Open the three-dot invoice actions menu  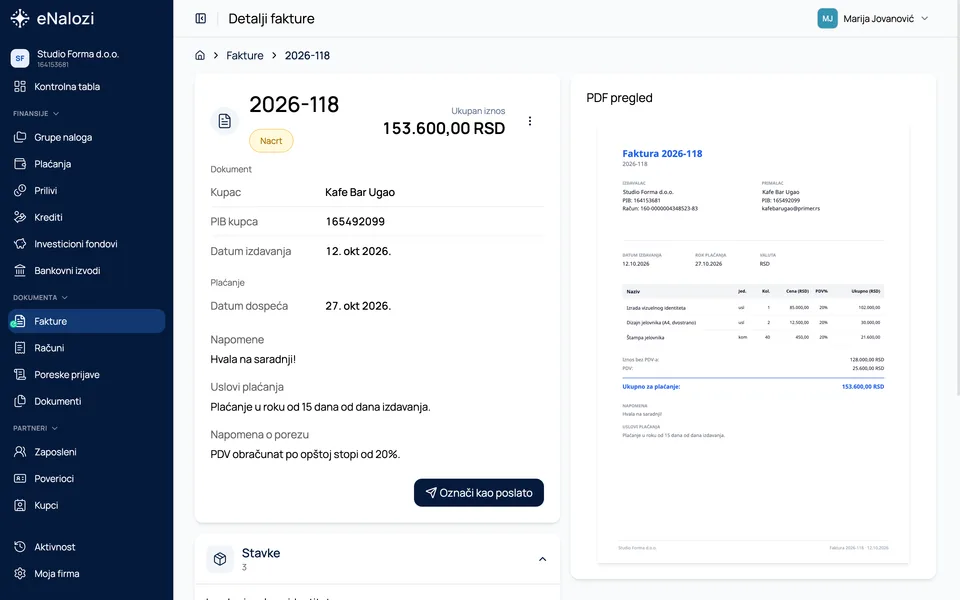pyautogui.click(x=530, y=121)
